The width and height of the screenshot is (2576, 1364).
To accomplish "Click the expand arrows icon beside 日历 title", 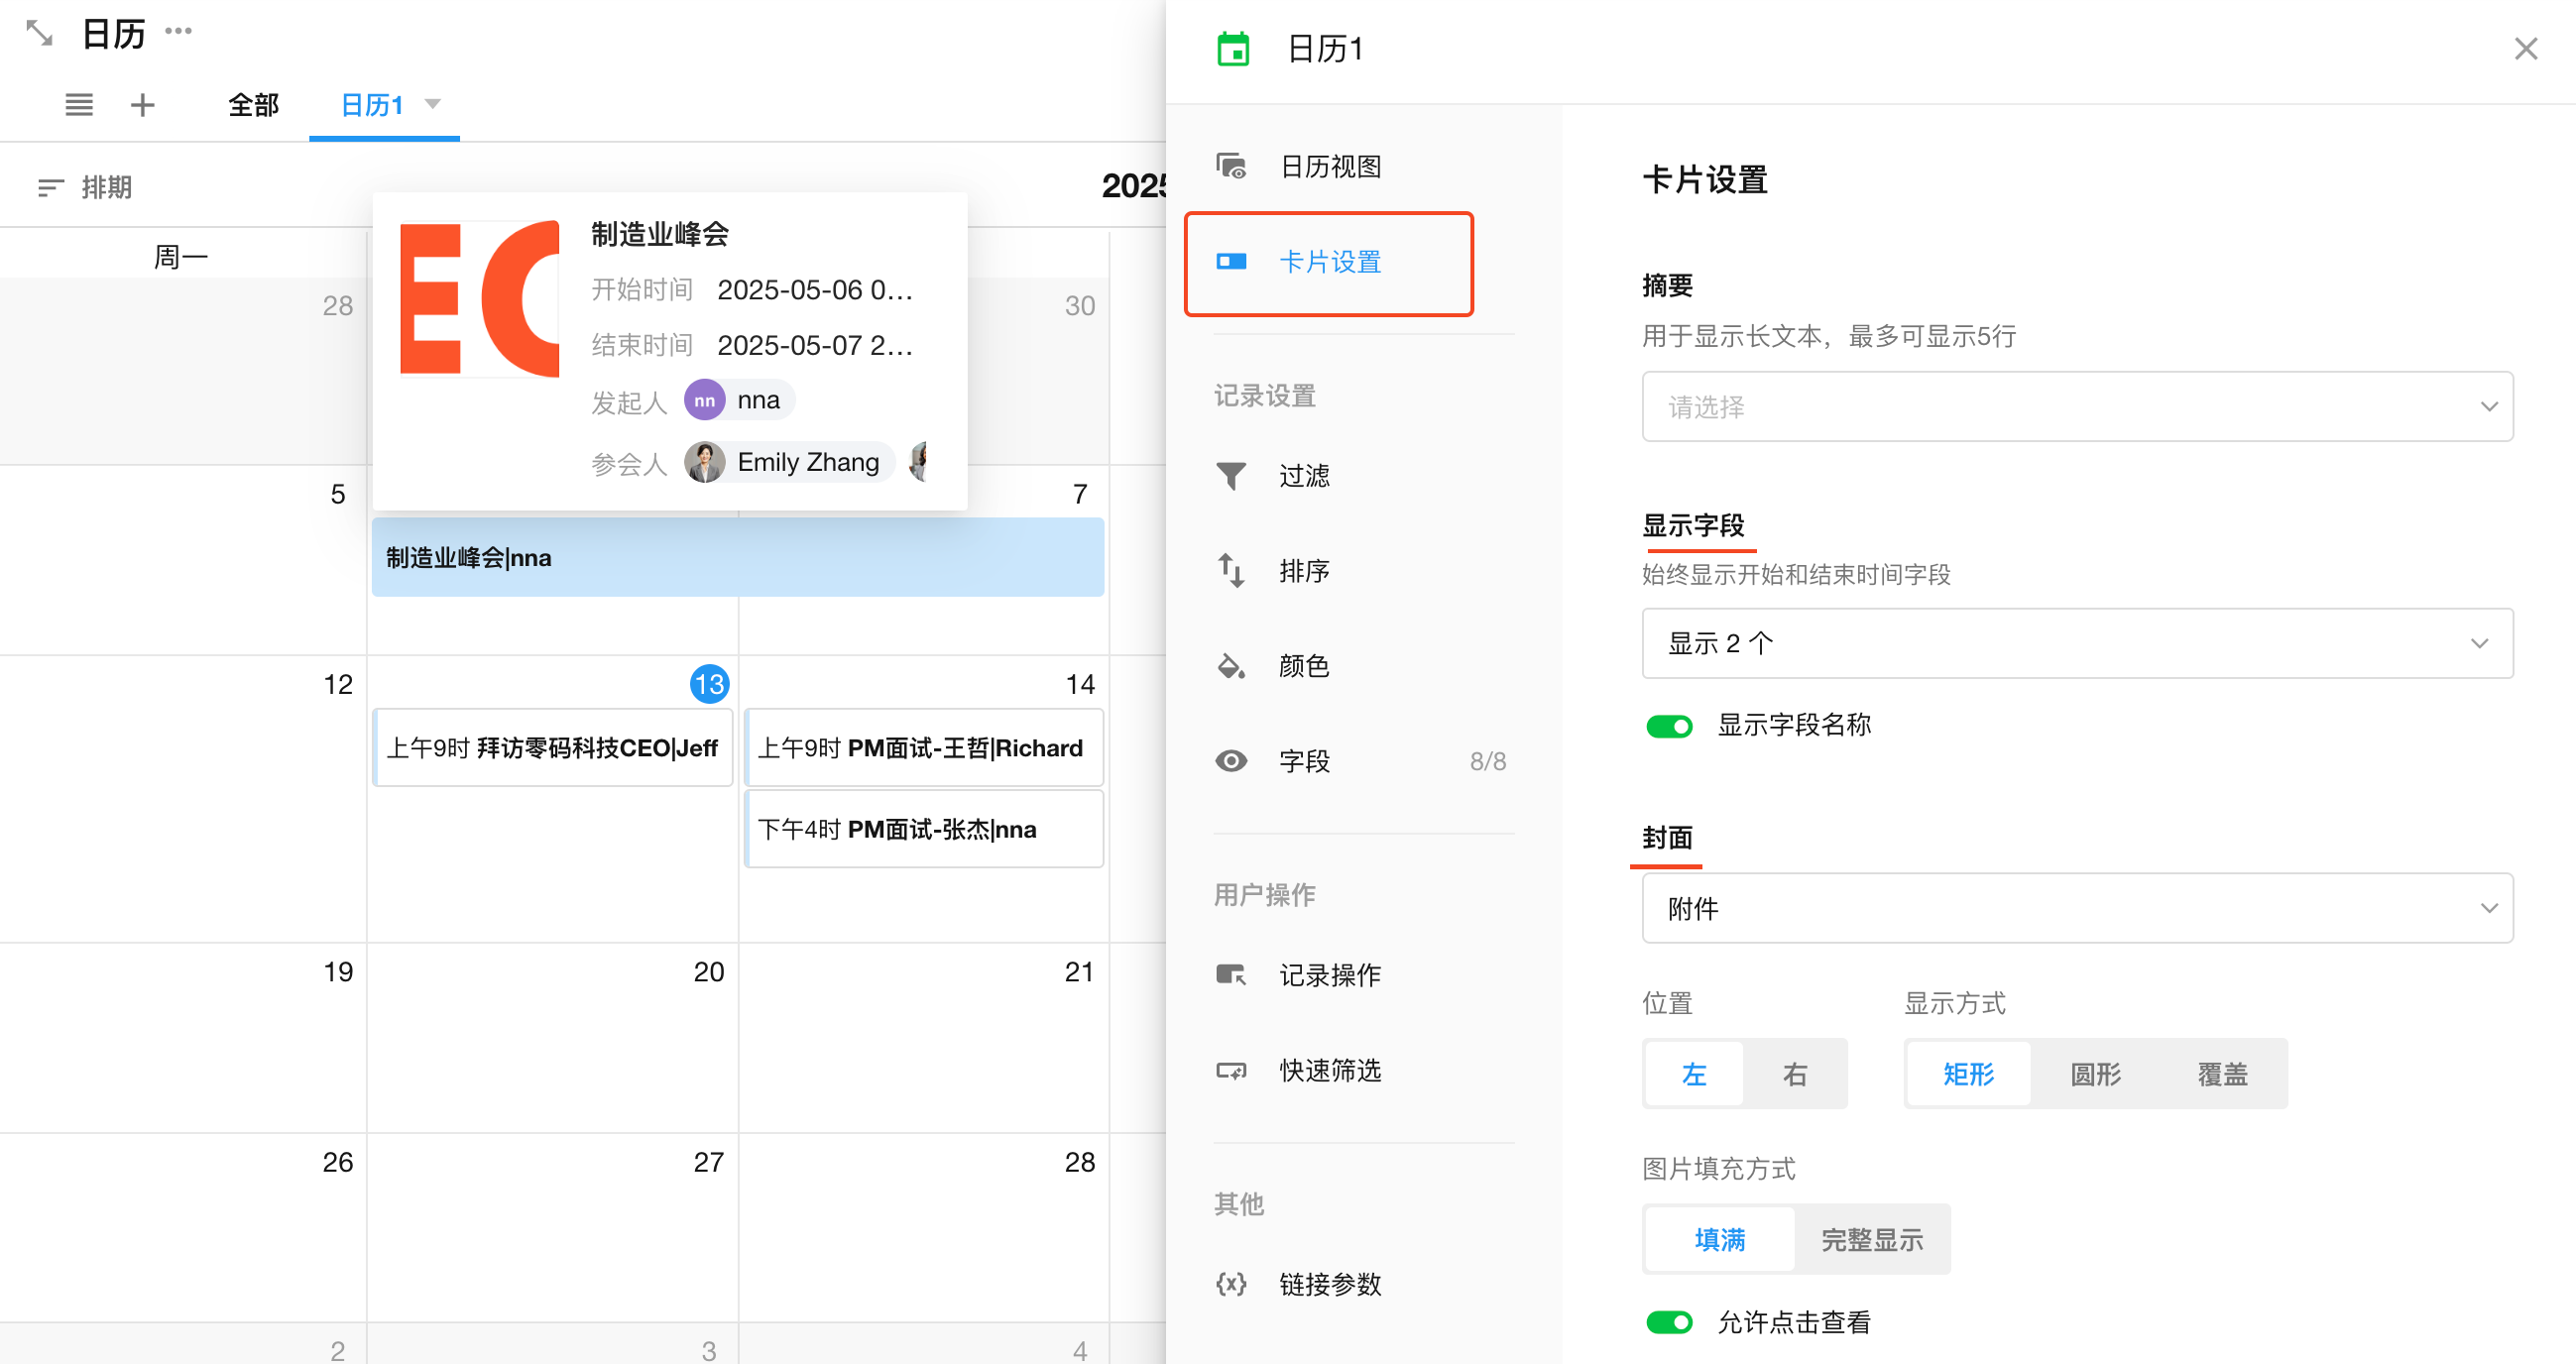I will [x=39, y=33].
